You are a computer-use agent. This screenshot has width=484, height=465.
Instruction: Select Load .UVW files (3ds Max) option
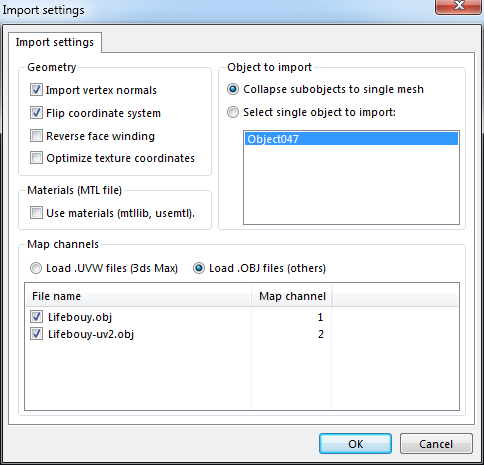[36, 268]
